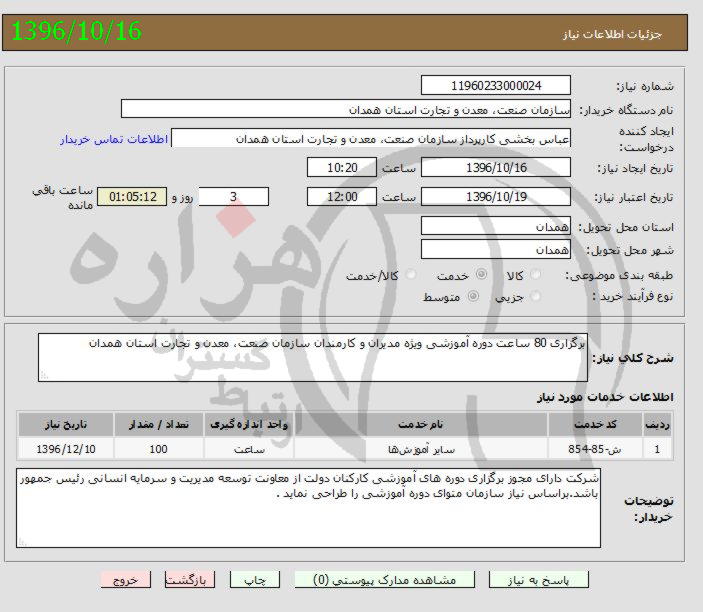Screen dimensions: 703x612
Task: Click need date cell 1396/12/10
Action: coord(65,449)
